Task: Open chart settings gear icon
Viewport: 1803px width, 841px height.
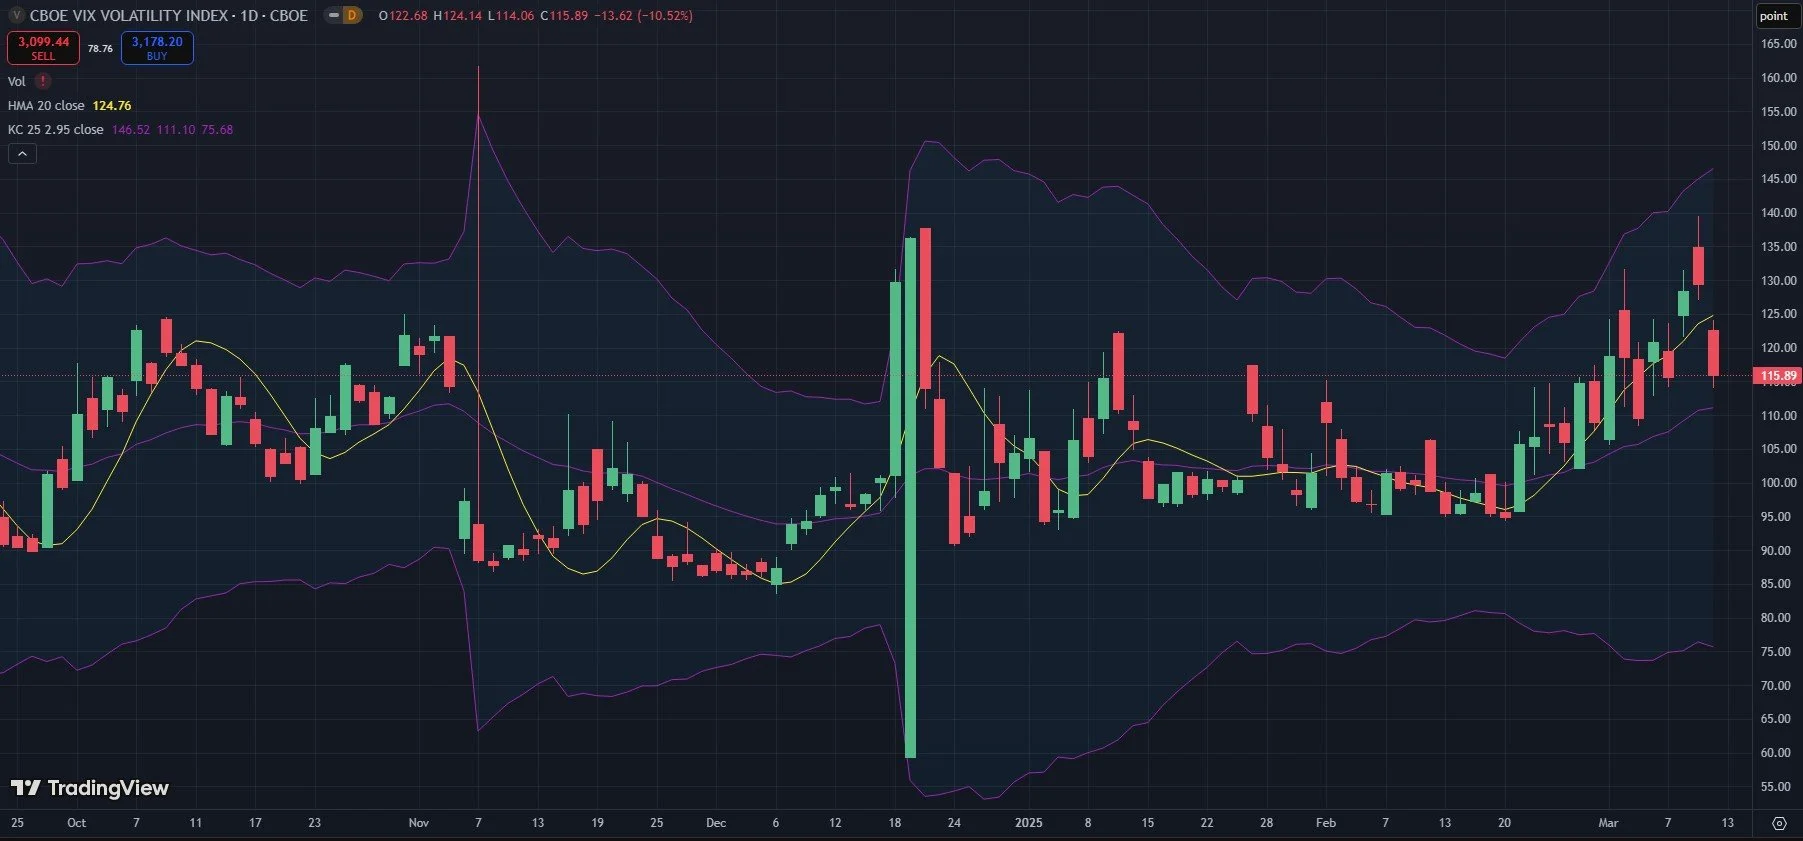Action: (x=1779, y=823)
